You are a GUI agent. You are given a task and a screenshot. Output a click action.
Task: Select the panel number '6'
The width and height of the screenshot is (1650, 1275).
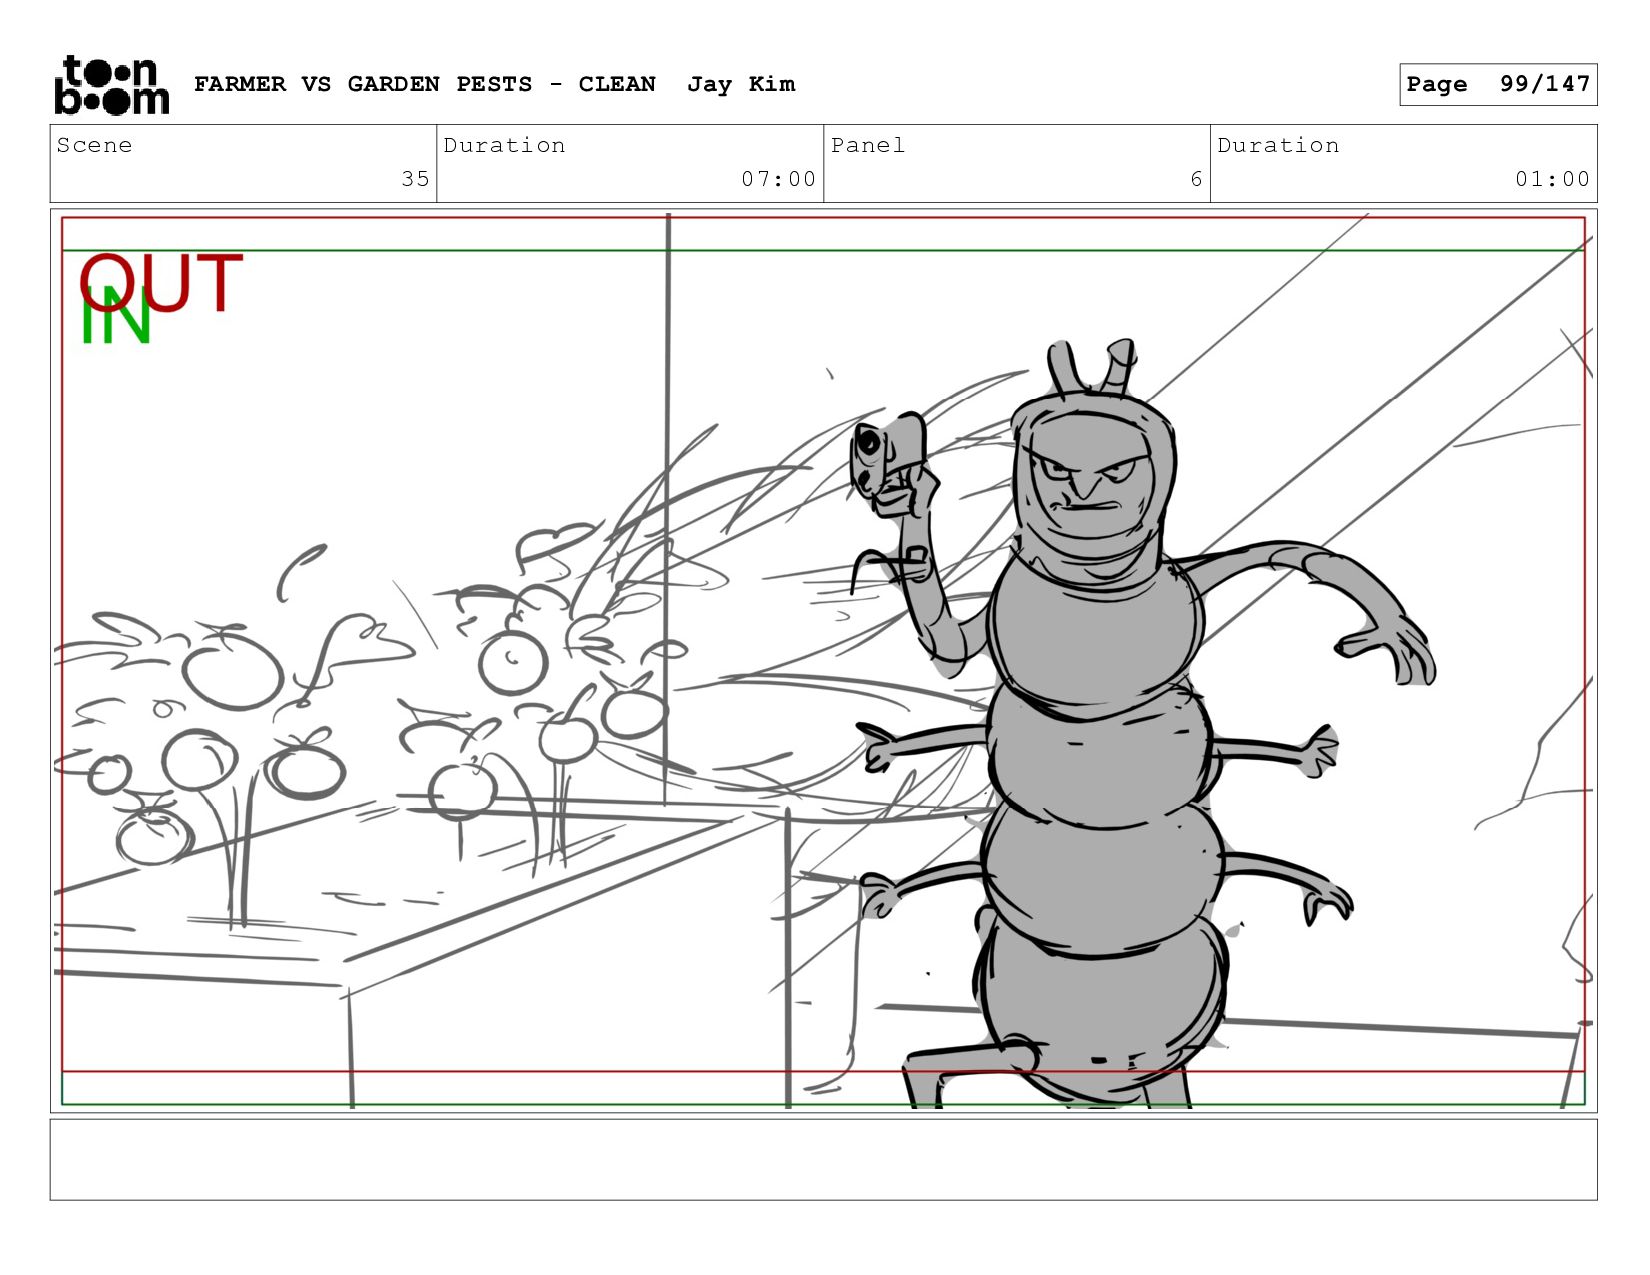(x=1196, y=179)
